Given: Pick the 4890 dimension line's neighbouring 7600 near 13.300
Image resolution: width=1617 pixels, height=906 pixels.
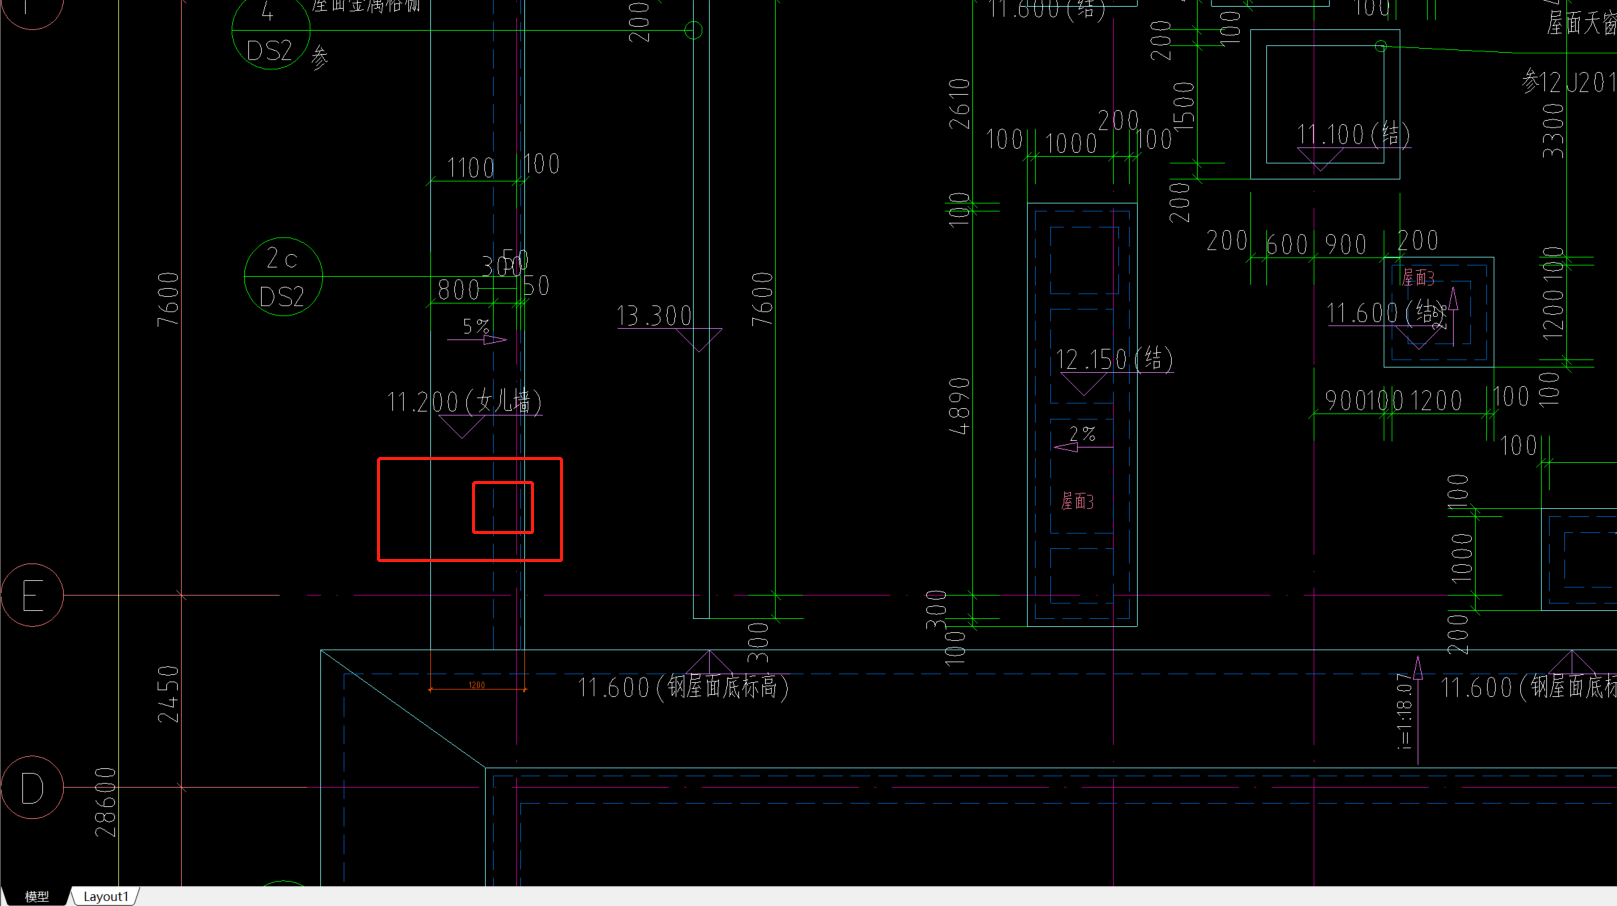Looking at the screenshot, I should [762, 298].
